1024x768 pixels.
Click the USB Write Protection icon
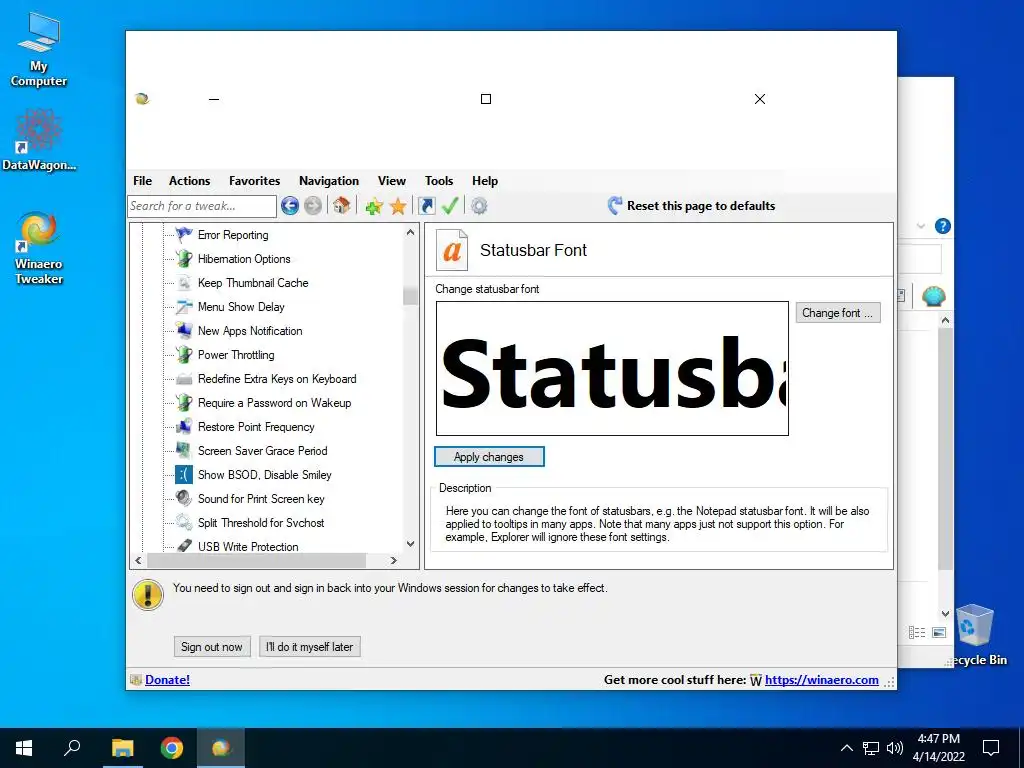(x=184, y=546)
